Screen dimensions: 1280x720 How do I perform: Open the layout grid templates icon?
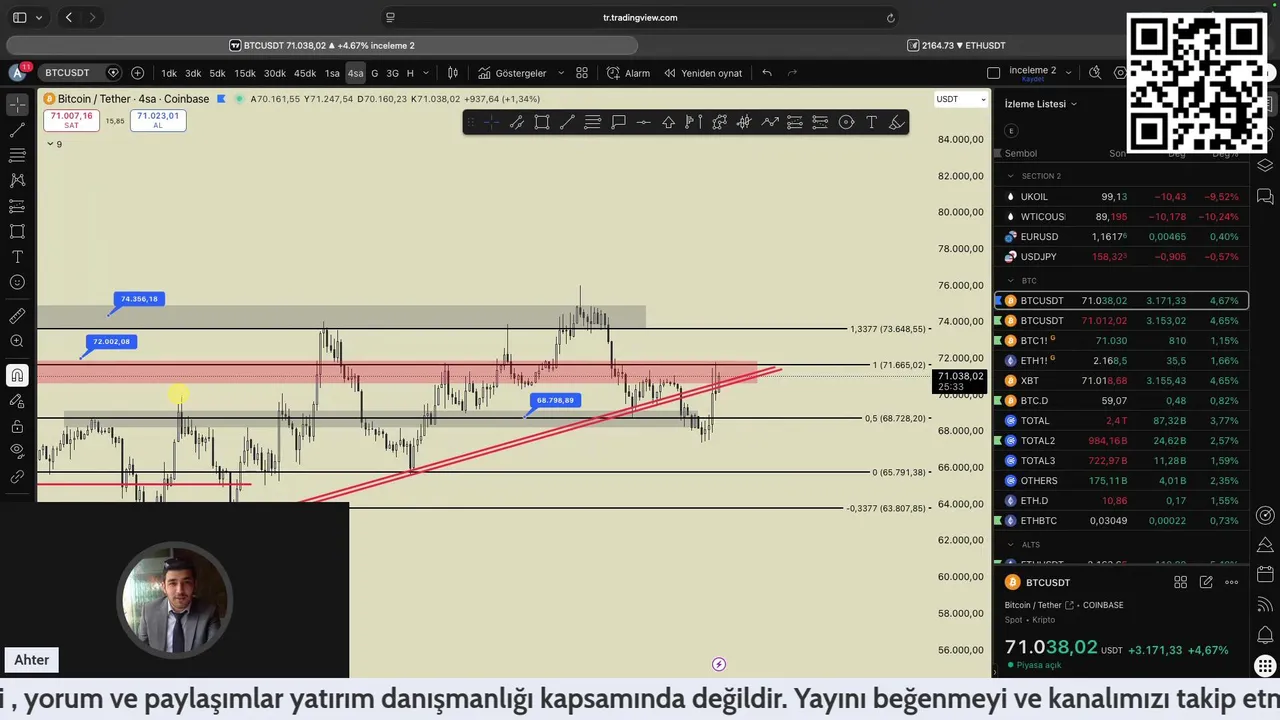(x=582, y=73)
